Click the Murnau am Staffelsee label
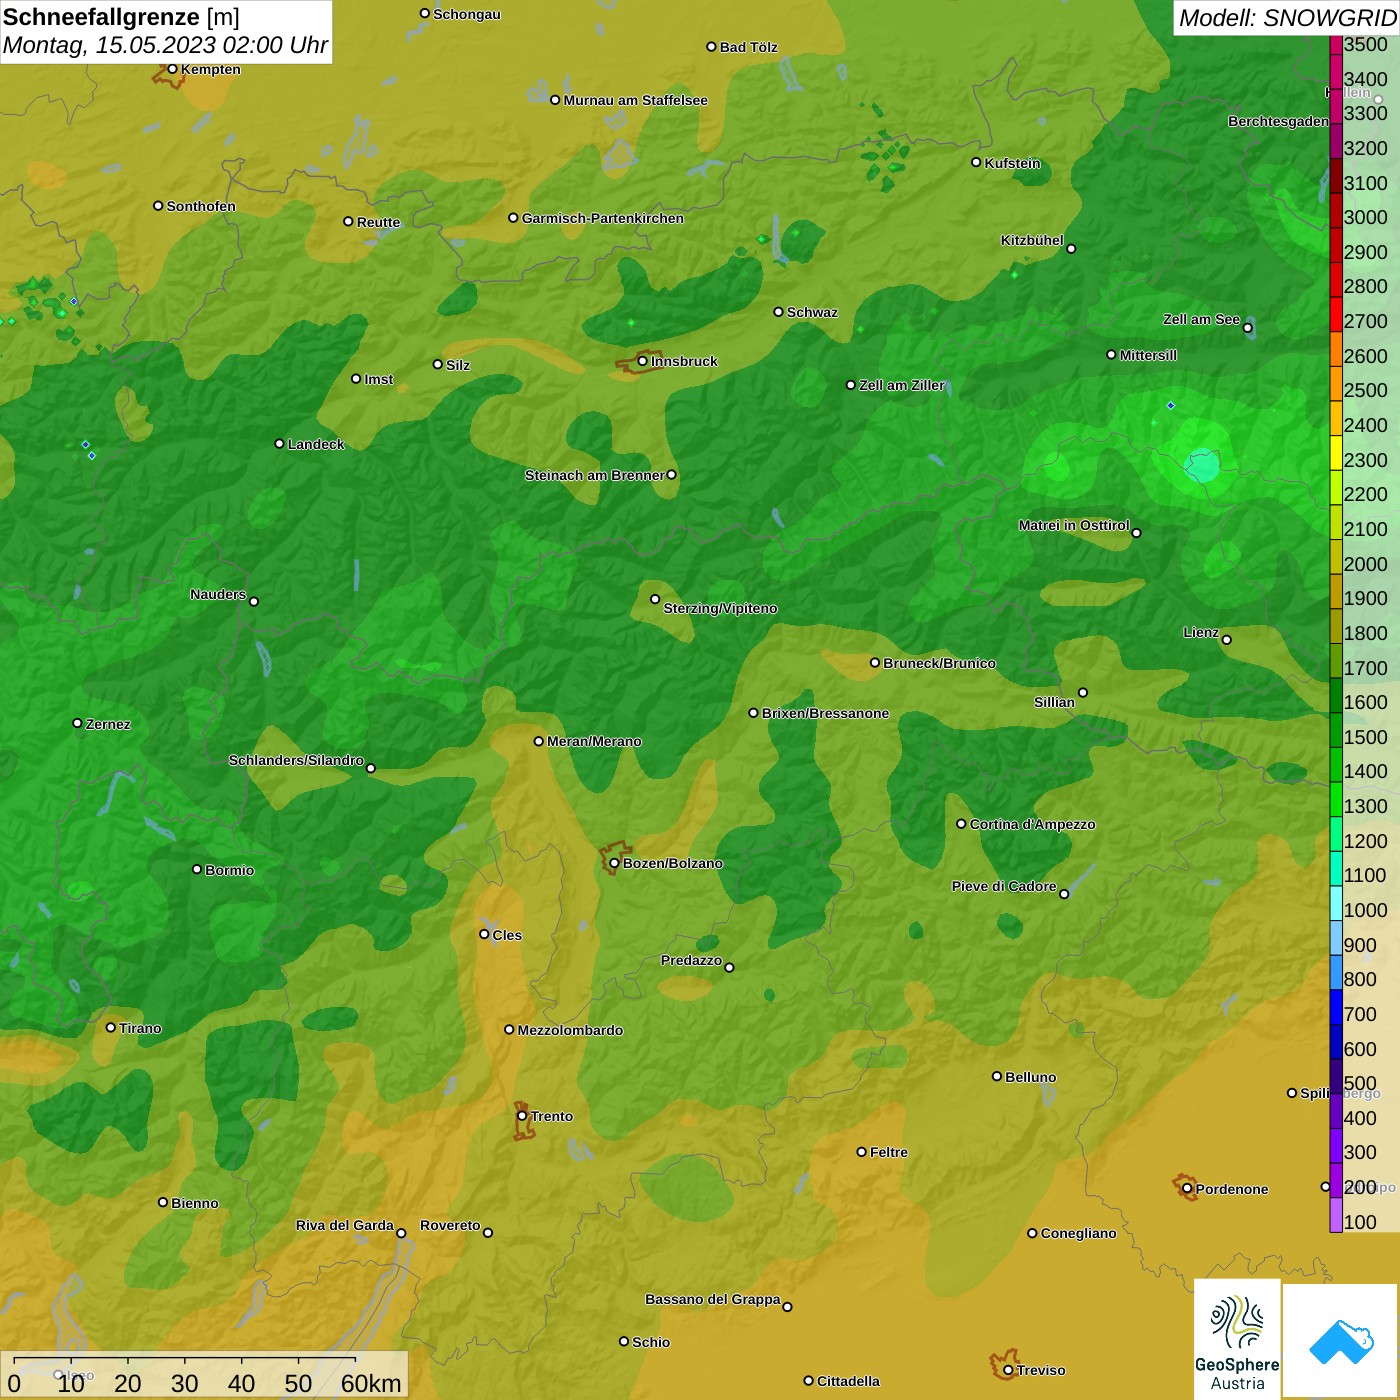The width and height of the screenshot is (1400, 1400). point(635,100)
